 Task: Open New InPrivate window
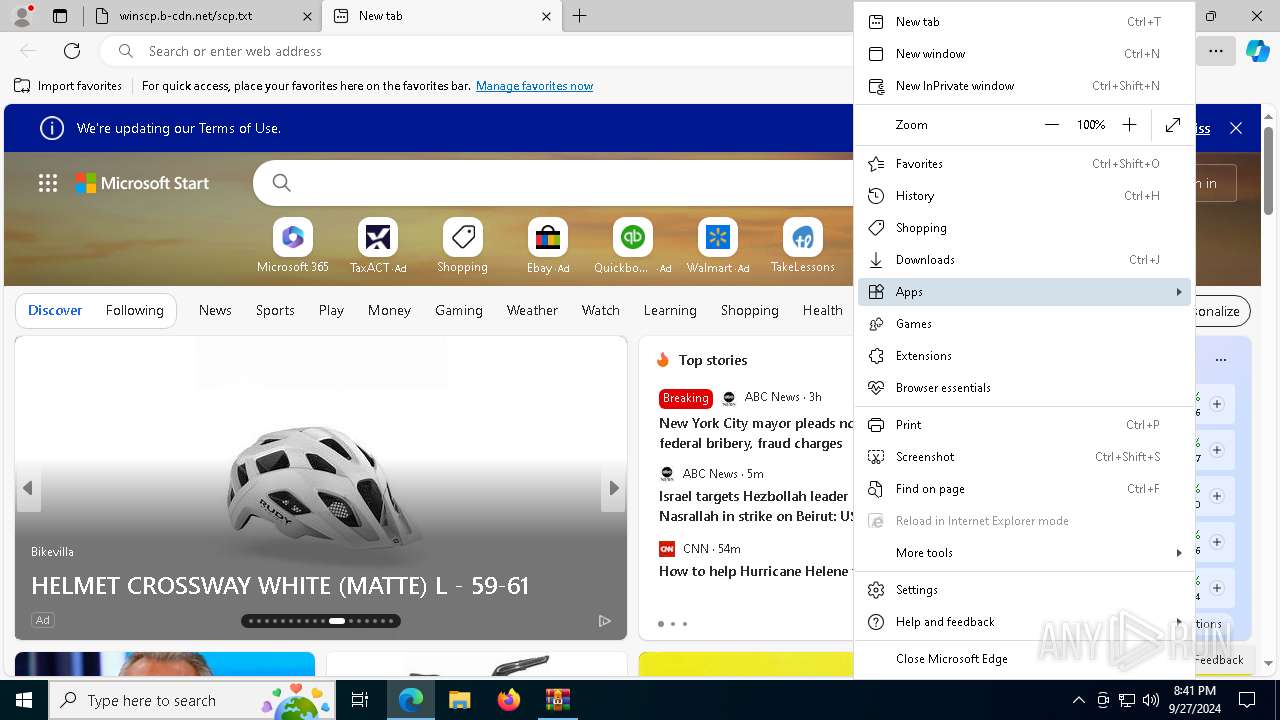click(x=1024, y=86)
